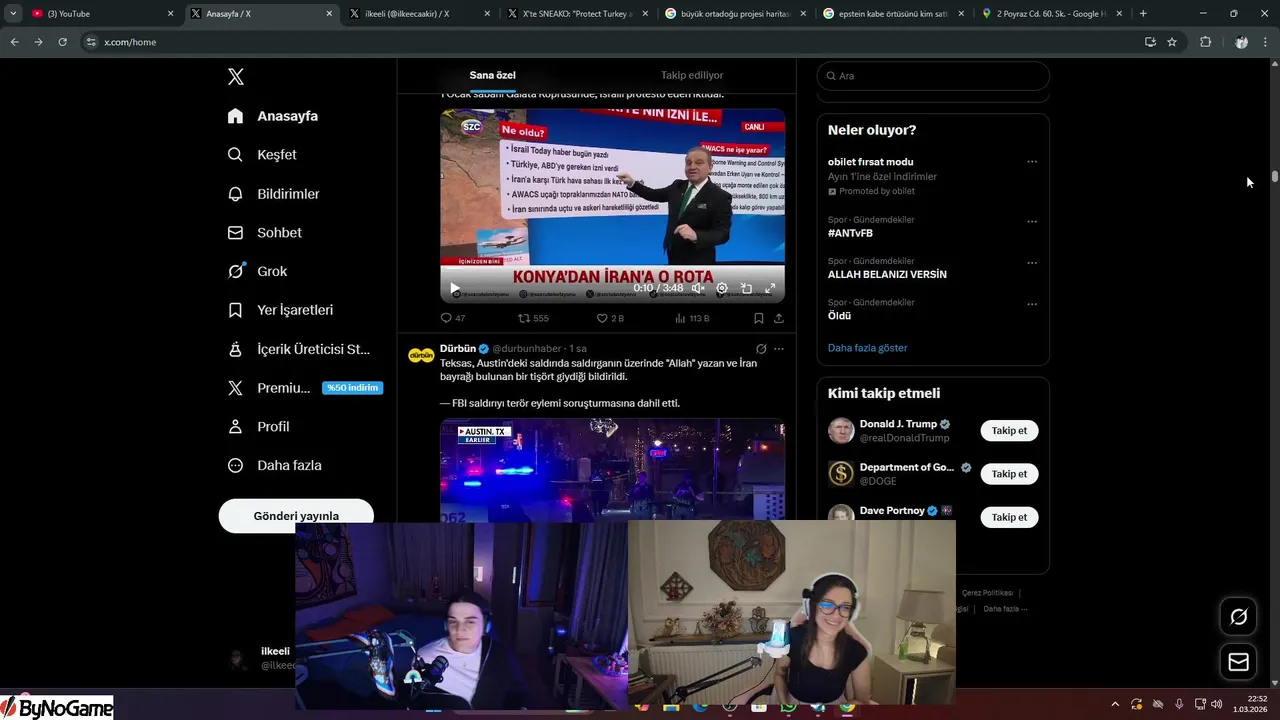Open options for obilet fırsat modu

(x=1032, y=162)
